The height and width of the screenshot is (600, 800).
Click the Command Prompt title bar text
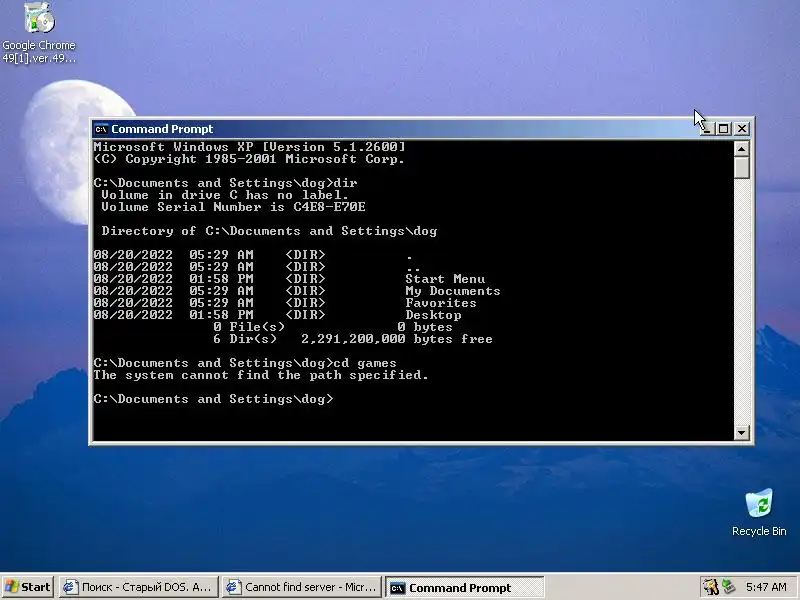pos(162,129)
